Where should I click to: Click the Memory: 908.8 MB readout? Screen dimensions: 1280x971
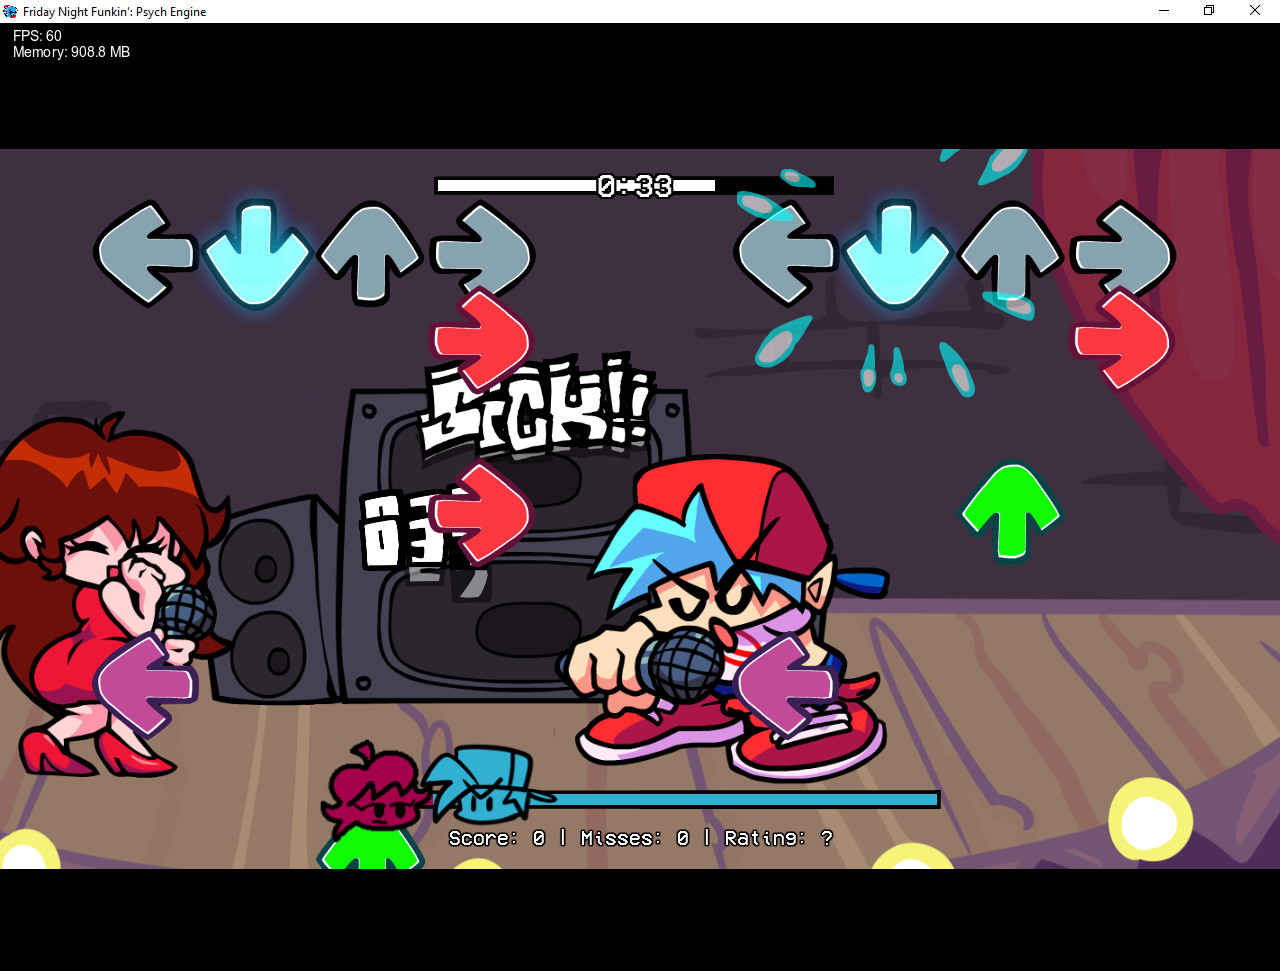coord(71,52)
